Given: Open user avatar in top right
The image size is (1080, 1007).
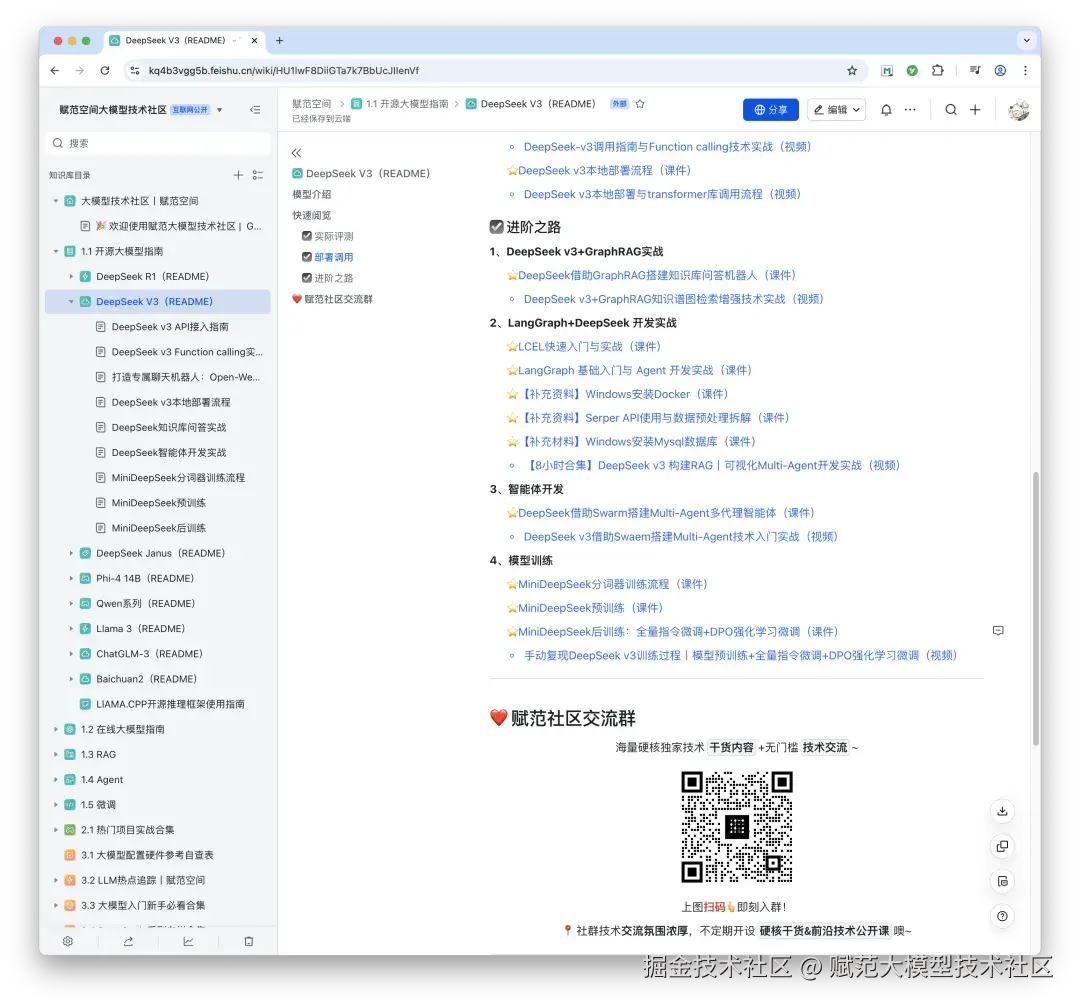Looking at the screenshot, I should 1019,110.
